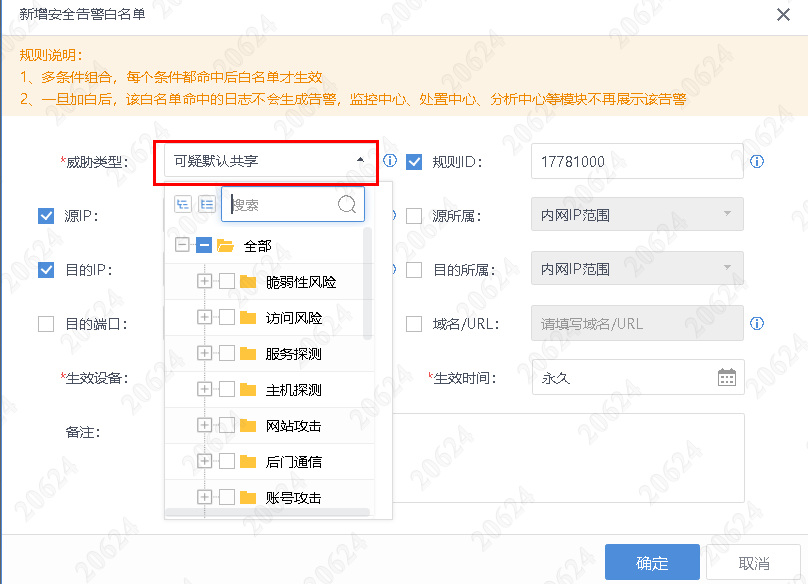Click the search magnifier icon
Image resolution: width=808 pixels, height=584 pixels.
point(347,204)
